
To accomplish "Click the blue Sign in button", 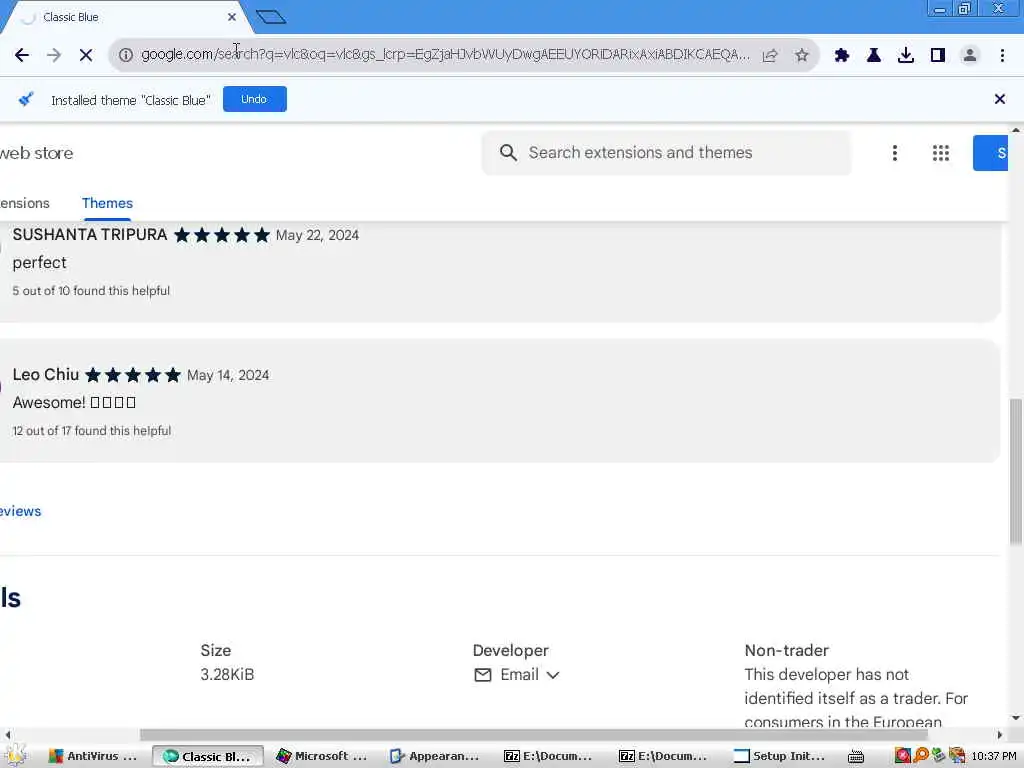I will [x=990, y=153].
